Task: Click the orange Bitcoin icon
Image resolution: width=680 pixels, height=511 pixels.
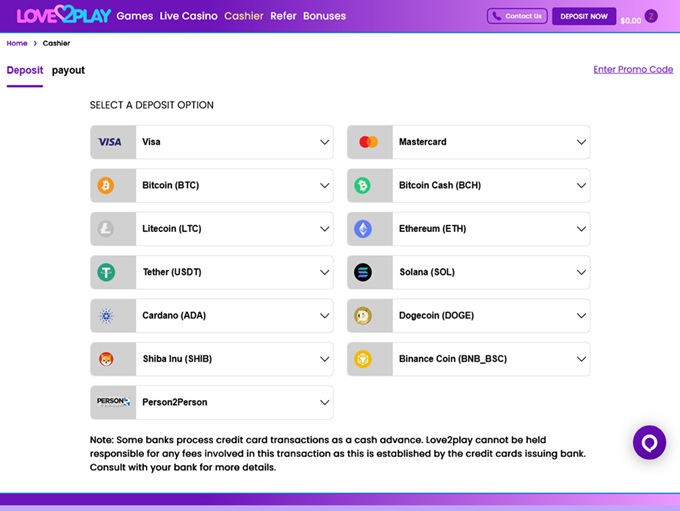Action: point(105,186)
